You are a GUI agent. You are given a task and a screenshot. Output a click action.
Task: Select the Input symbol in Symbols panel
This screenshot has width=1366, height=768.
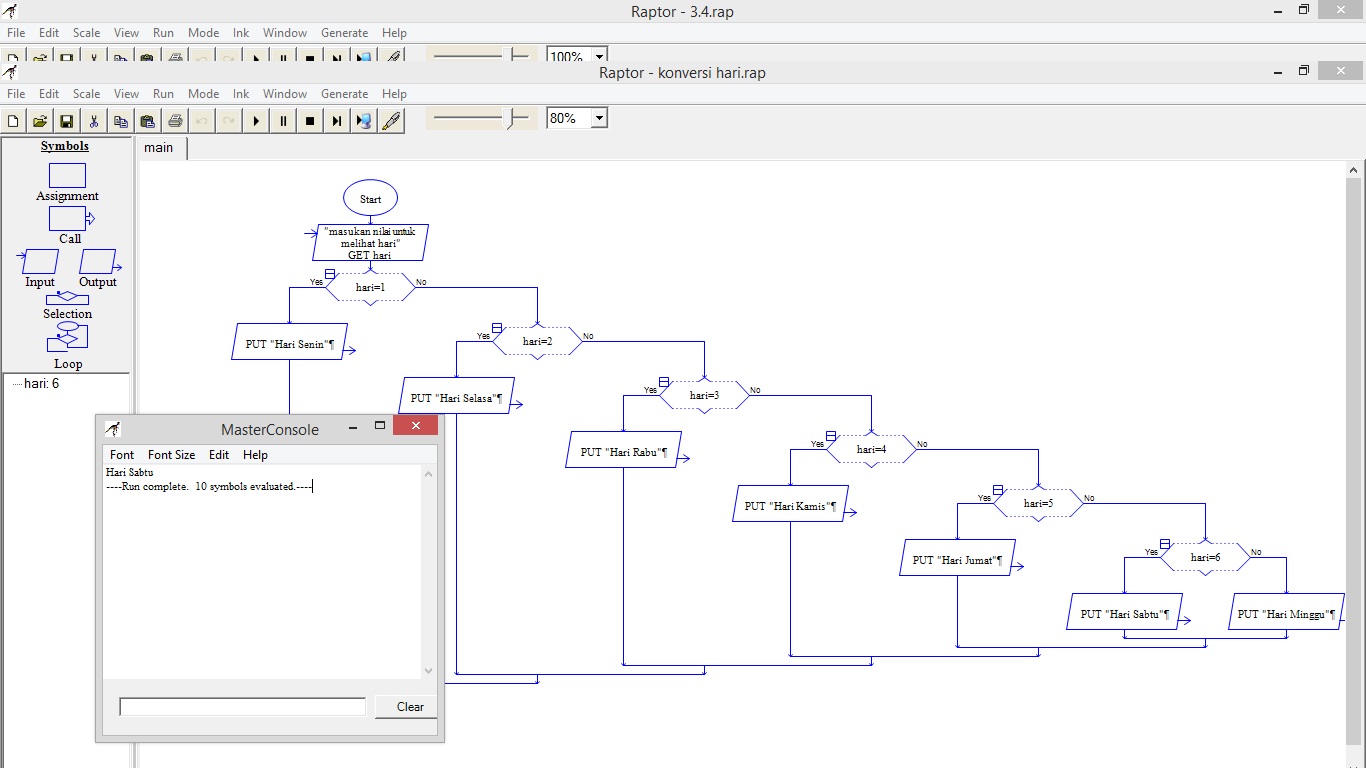[x=40, y=261]
